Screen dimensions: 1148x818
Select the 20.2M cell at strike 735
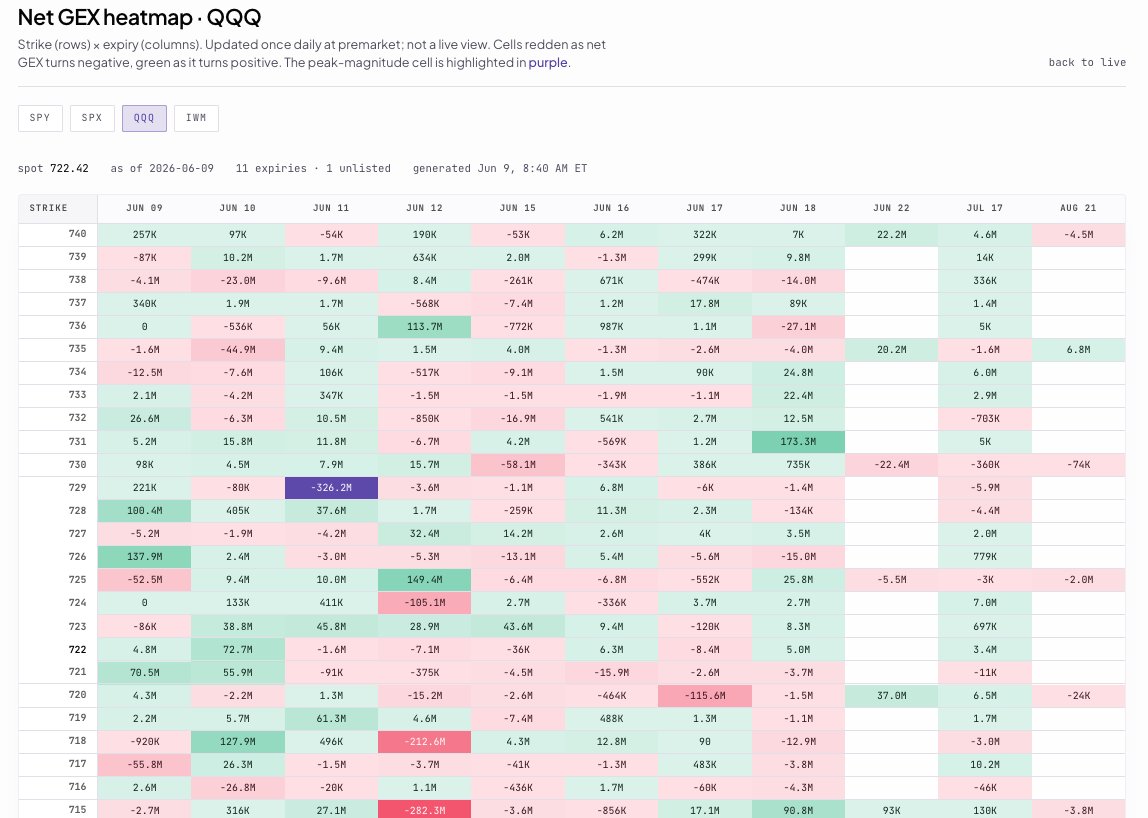[x=892, y=349]
